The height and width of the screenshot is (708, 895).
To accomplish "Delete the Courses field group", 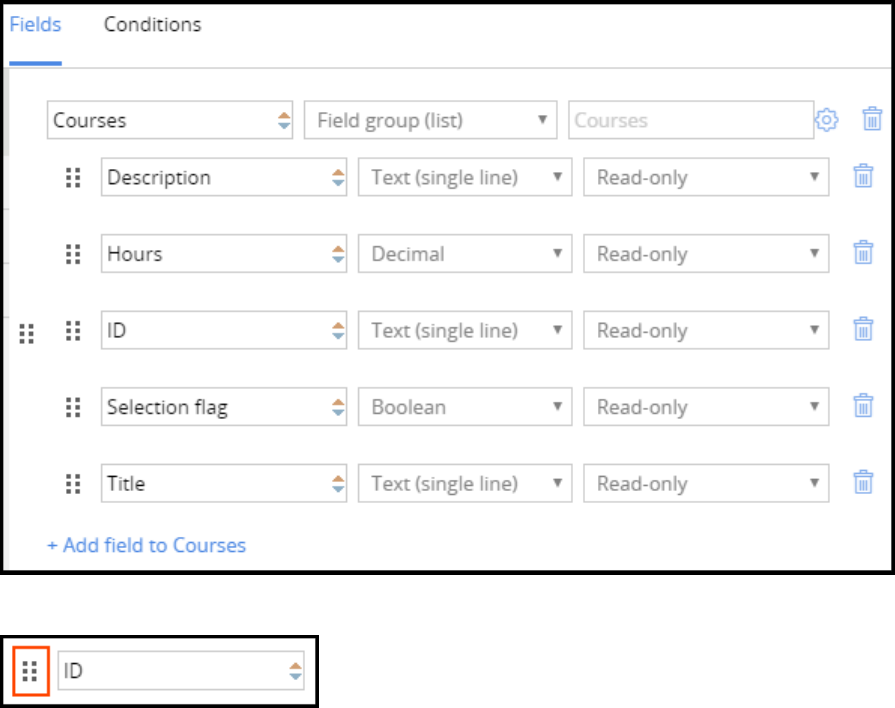I will 872,120.
